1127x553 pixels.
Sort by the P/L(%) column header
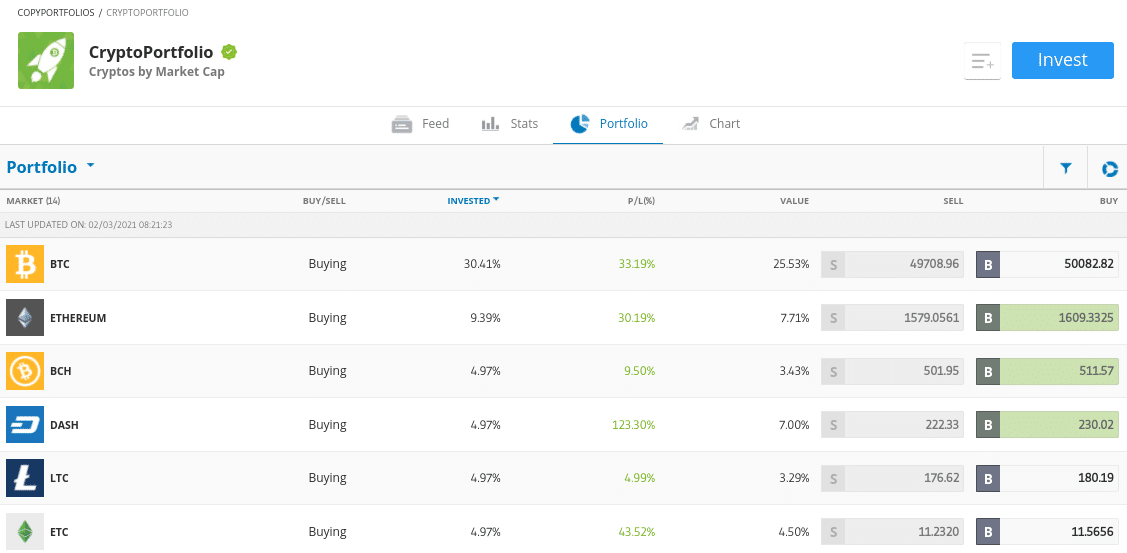coord(639,201)
